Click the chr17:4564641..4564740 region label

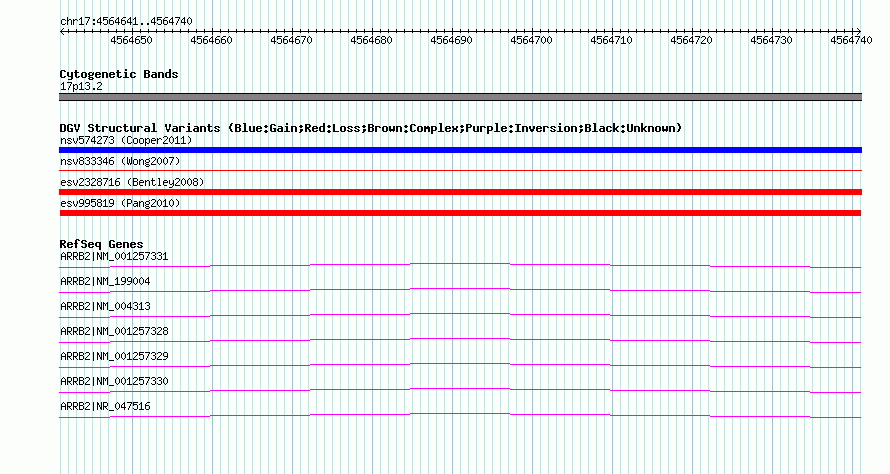[x=126, y=21]
